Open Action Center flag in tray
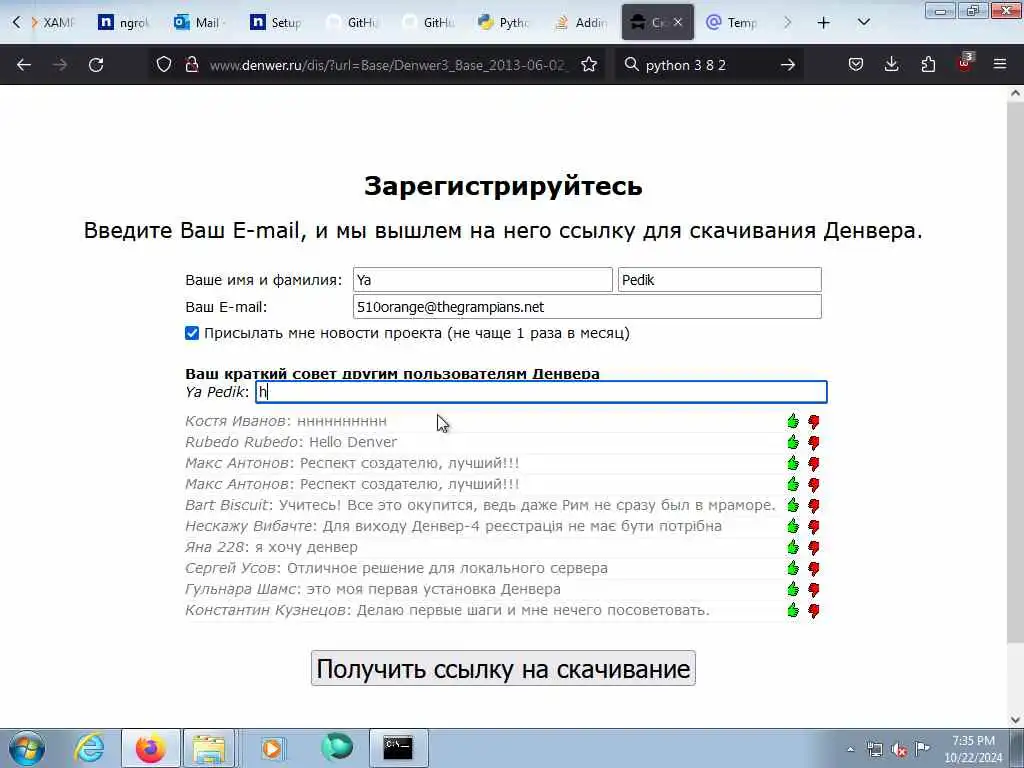This screenshot has width=1024, height=768. point(922,749)
